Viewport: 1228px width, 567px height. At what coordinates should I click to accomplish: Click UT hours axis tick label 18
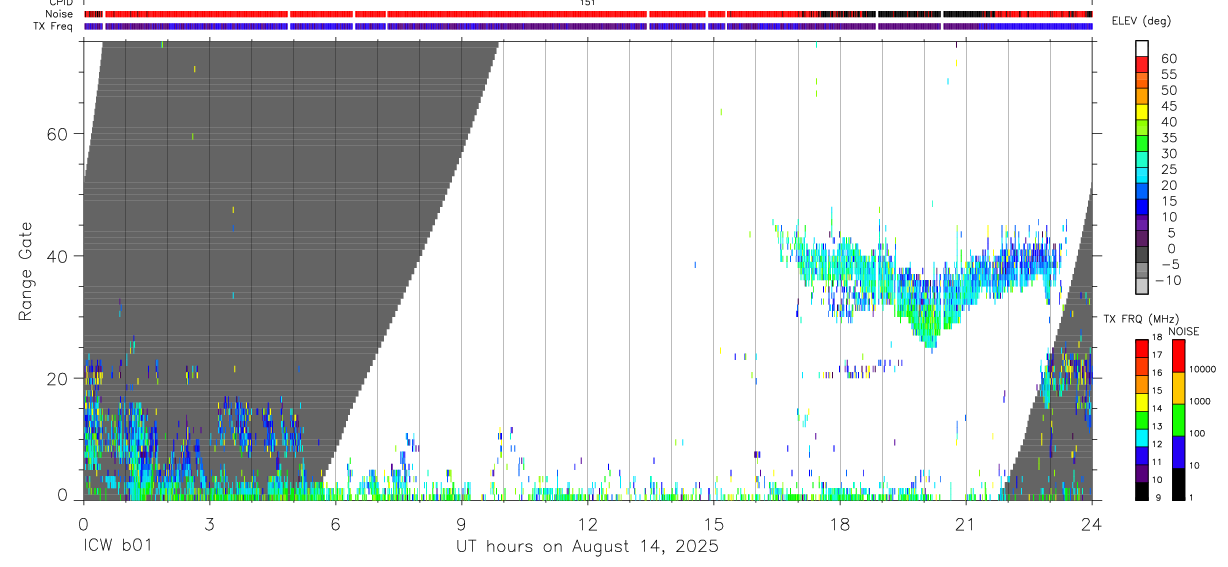(x=839, y=524)
